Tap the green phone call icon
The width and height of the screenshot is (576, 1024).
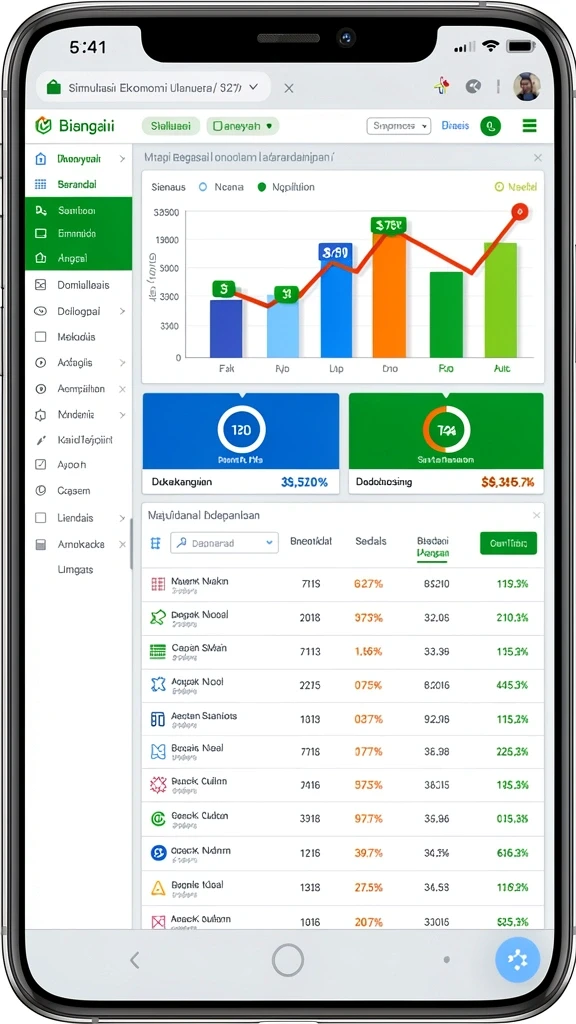tap(490, 126)
